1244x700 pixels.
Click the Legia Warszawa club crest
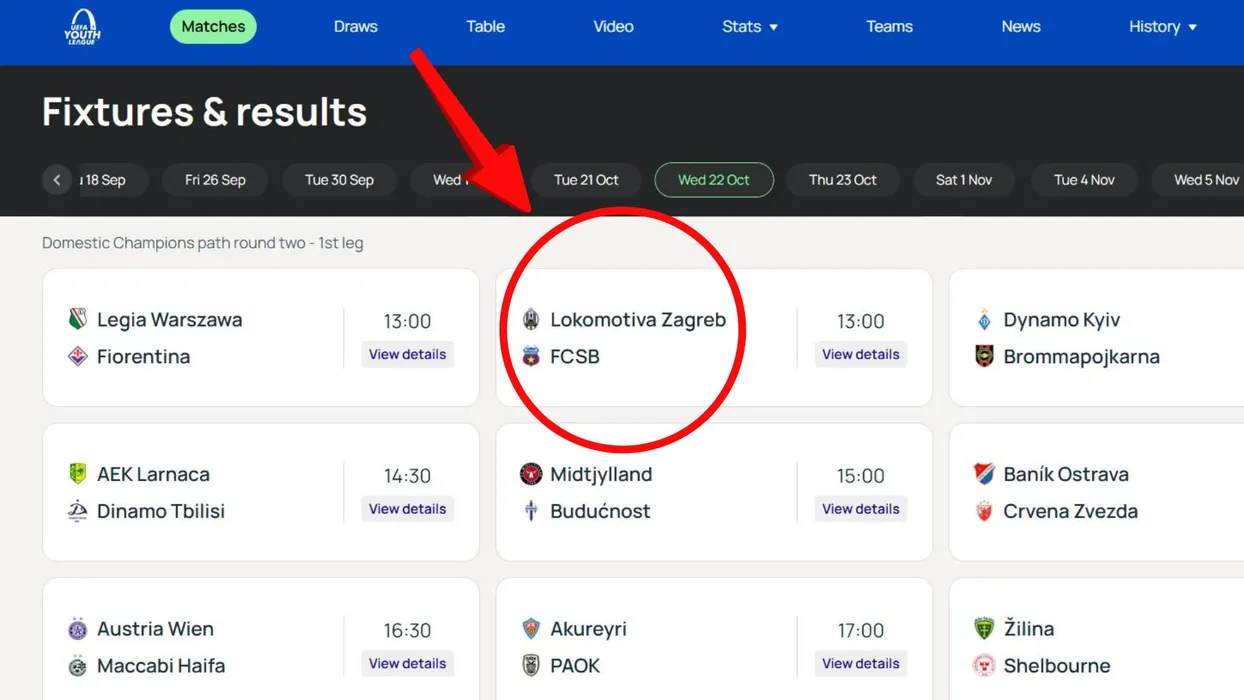(77, 320)
